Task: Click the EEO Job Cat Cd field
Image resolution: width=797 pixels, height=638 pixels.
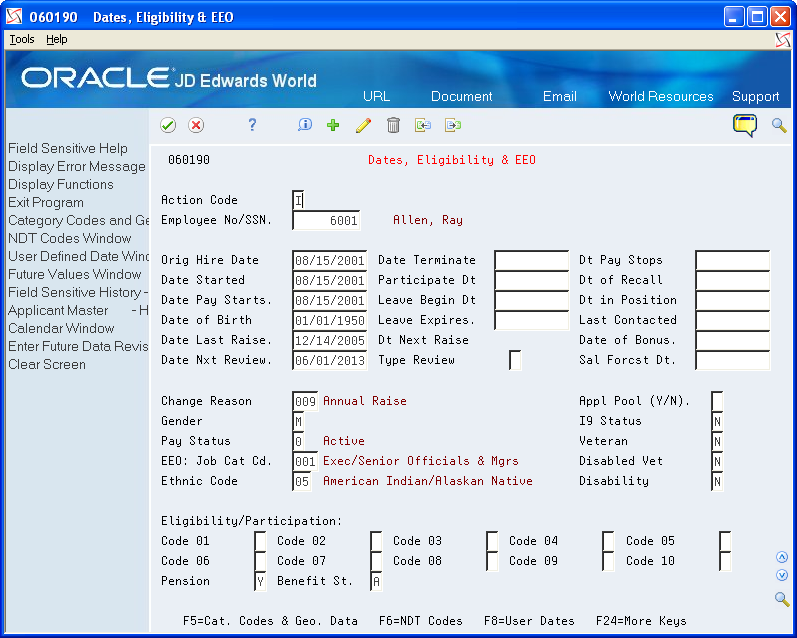Action: point(305,461)
